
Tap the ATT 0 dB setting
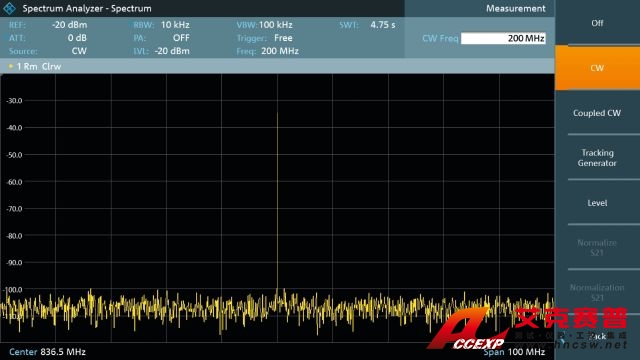tap(48, 38)
